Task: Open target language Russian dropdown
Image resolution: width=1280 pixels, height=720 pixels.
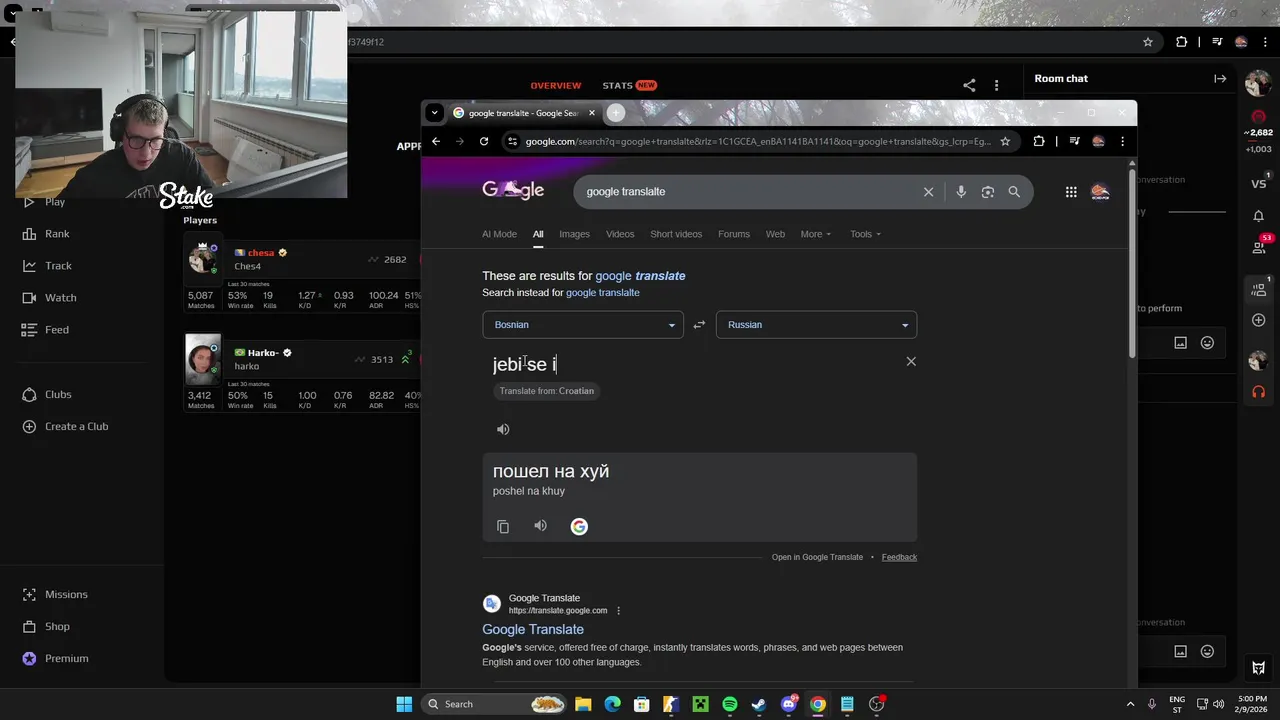Action: click(x=816, y=325)
